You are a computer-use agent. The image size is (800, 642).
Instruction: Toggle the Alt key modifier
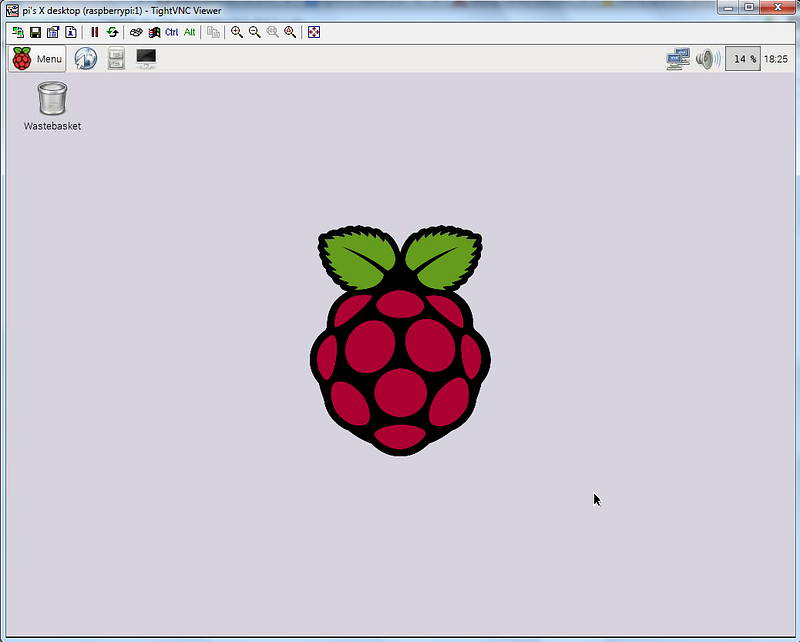(x=190, y=32)
